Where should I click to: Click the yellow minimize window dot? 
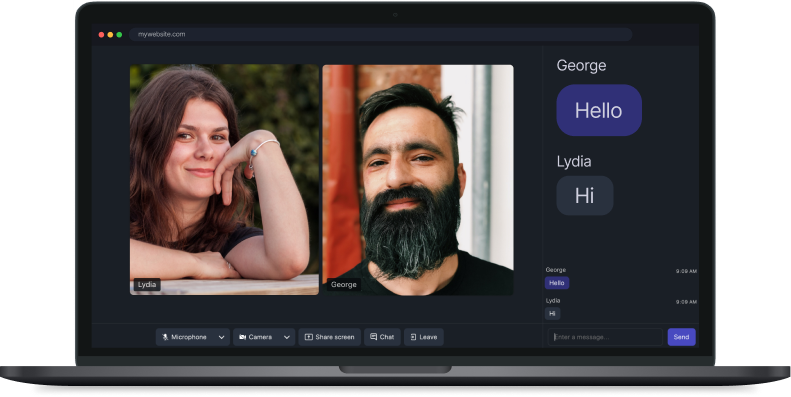(x=110, y=35)
